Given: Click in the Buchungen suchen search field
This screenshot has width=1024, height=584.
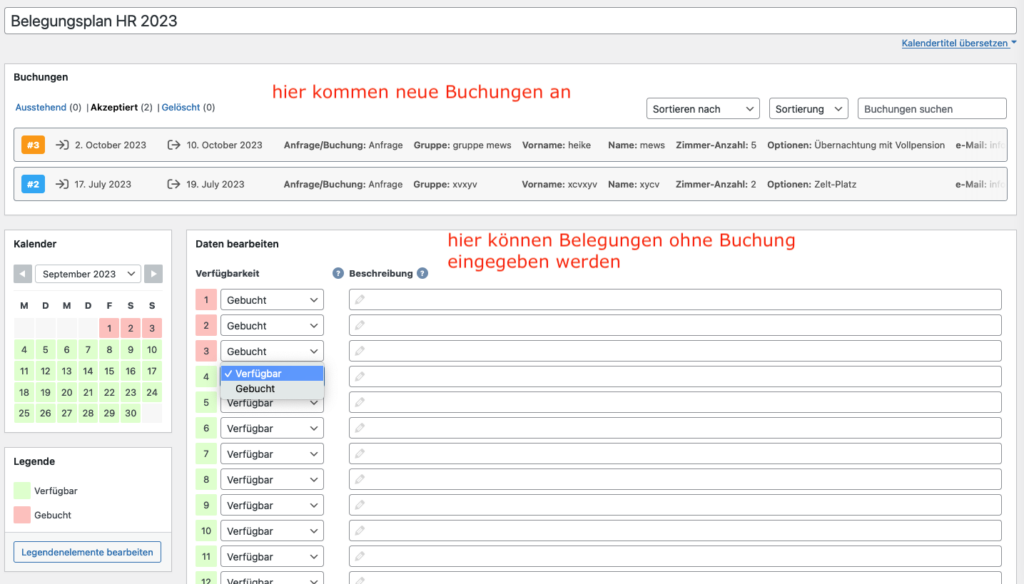Looking at the screenshot, I should tap(931, 109).
